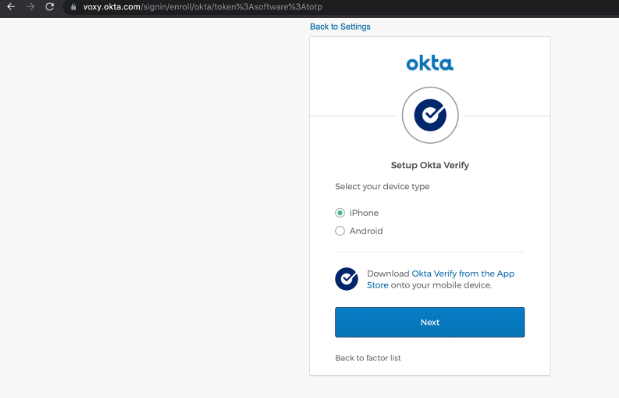Click the small Okta Verify icon beside Download
The image size is (619, 398).
pos(347,279)
